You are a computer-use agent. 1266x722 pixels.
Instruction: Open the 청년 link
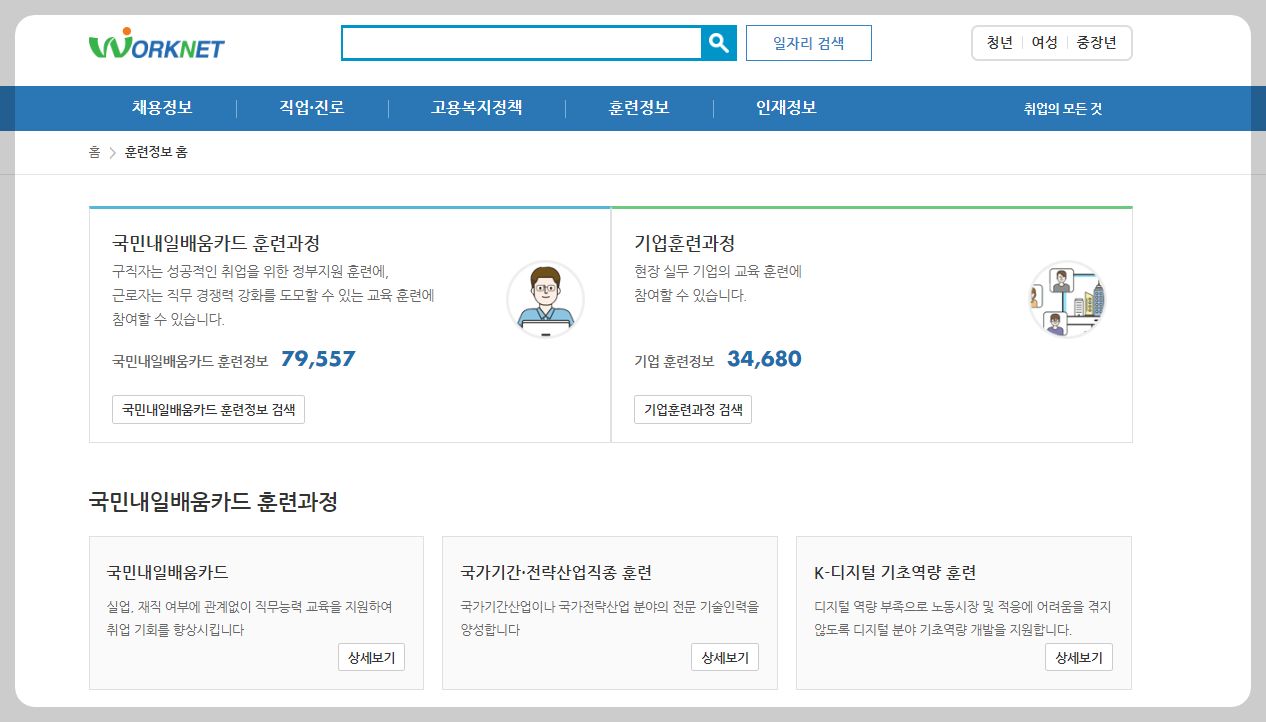pos(997,43)
